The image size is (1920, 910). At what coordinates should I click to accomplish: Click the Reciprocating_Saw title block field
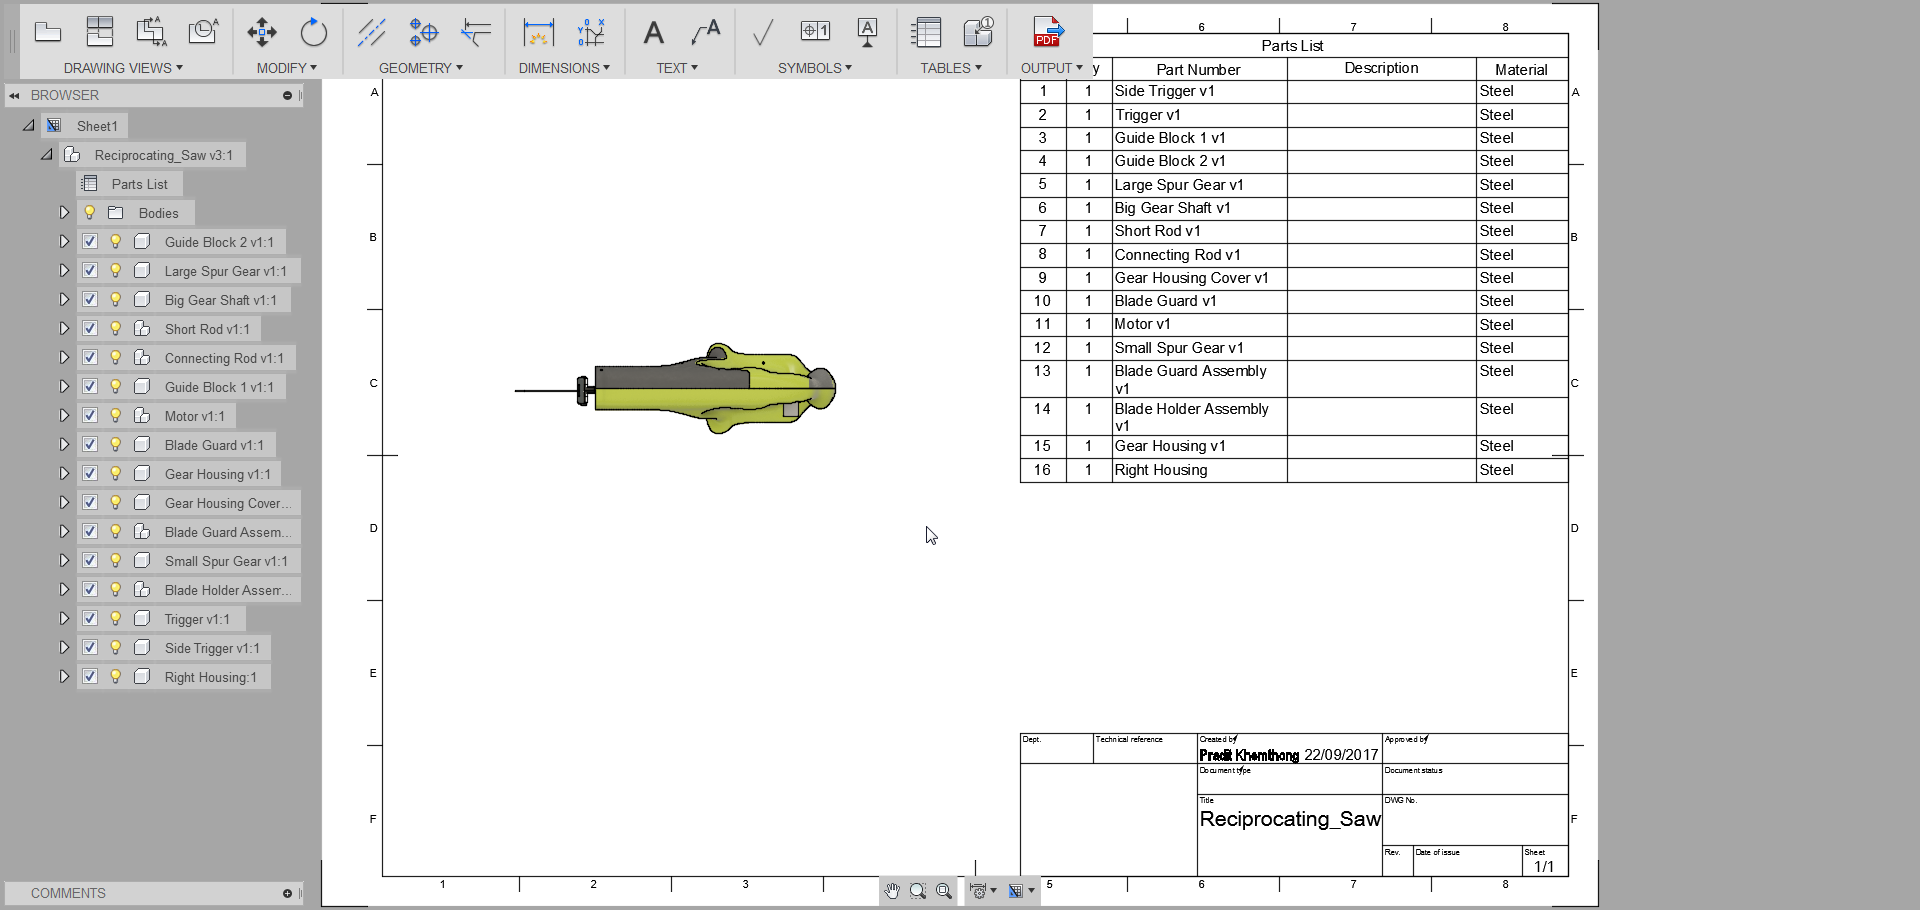[x=1289, y=819]
